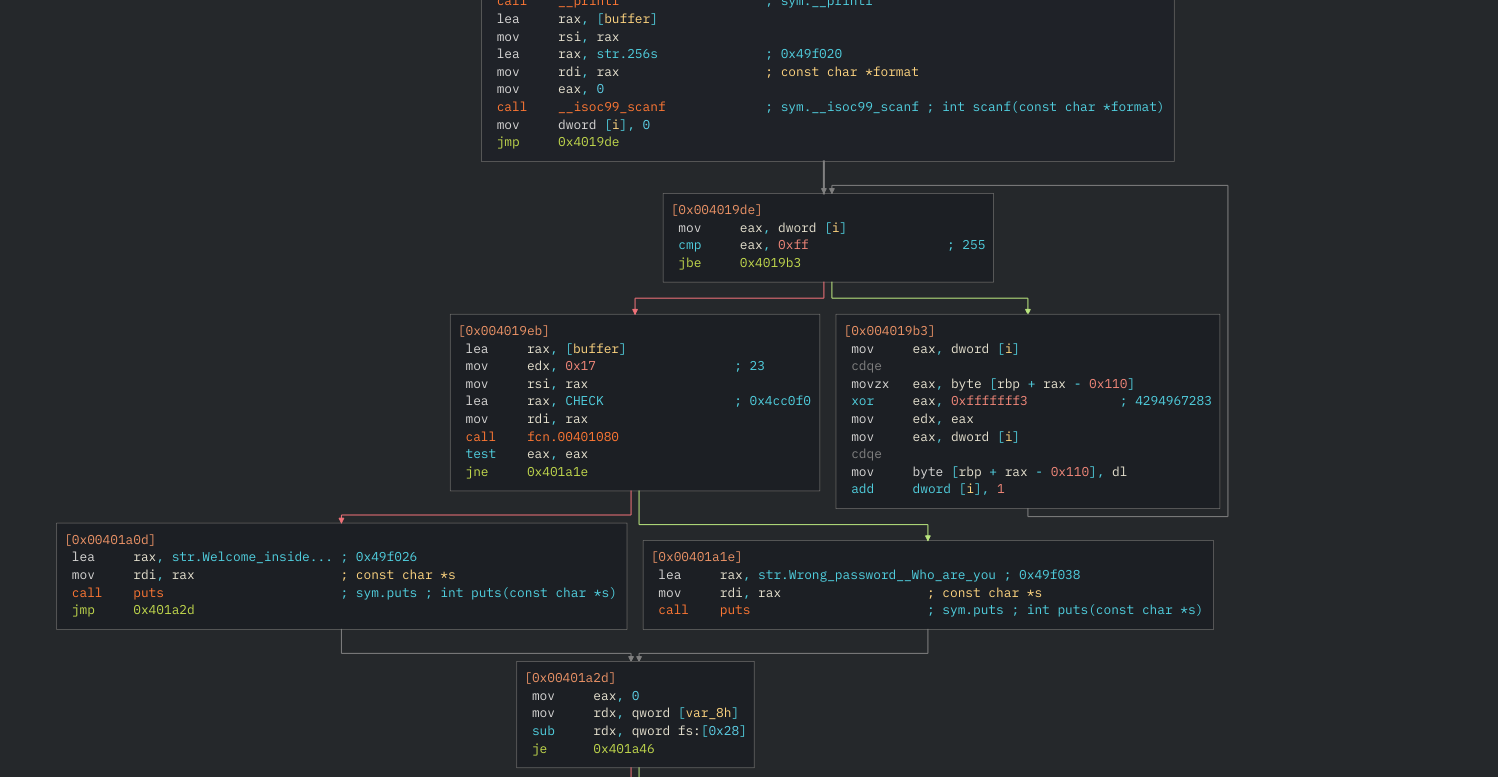Select the cmp eax, 0xff instruction

click(740, 244)
